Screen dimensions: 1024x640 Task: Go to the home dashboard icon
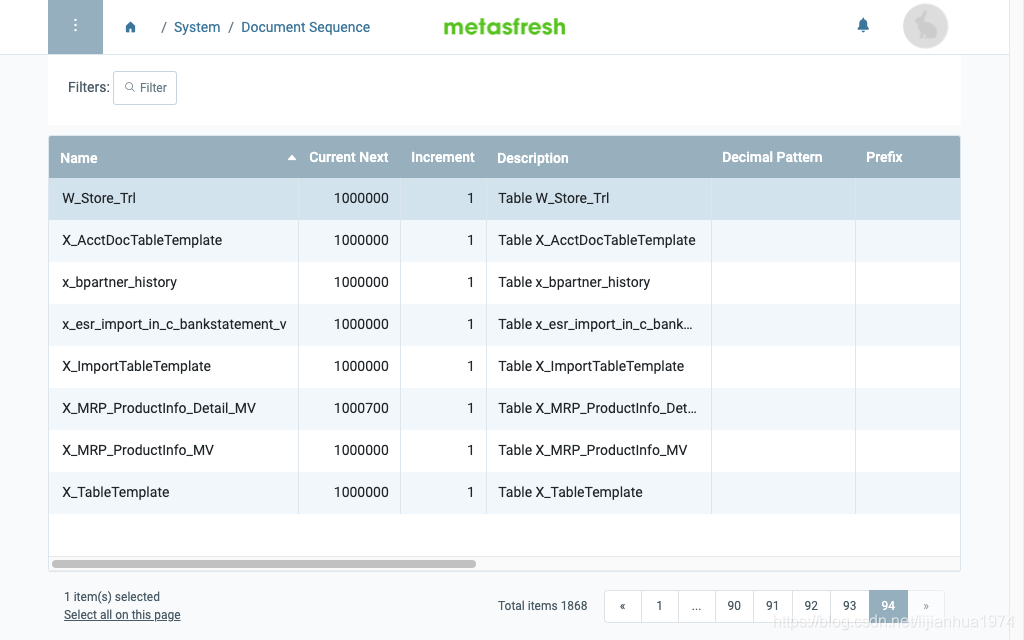[x=131, y=27]
